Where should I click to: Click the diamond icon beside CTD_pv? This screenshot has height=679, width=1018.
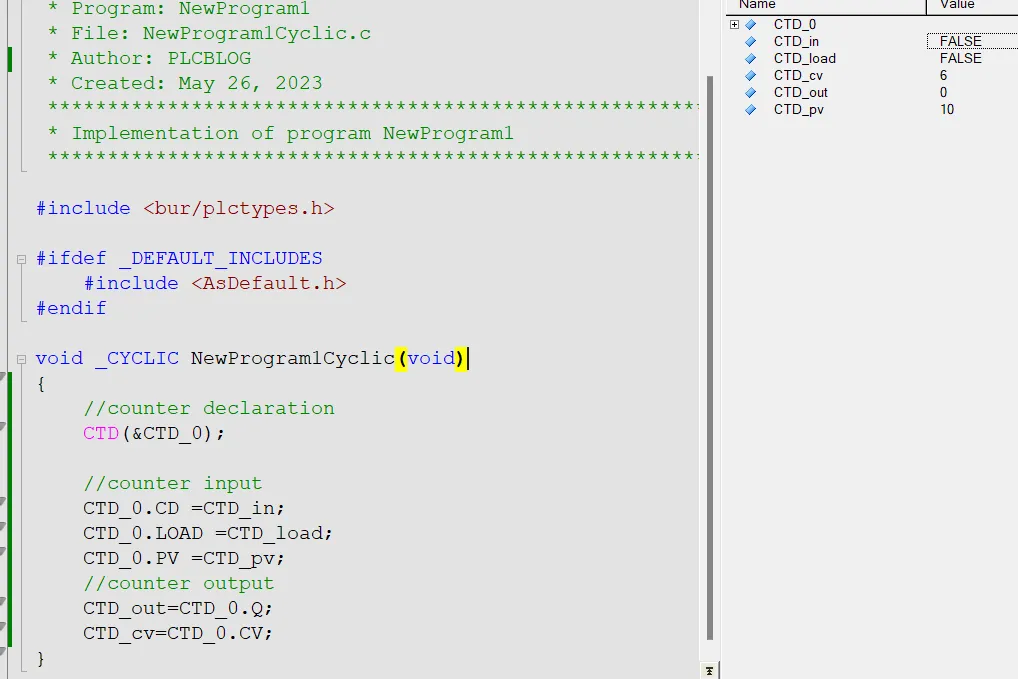click(750, 109)
